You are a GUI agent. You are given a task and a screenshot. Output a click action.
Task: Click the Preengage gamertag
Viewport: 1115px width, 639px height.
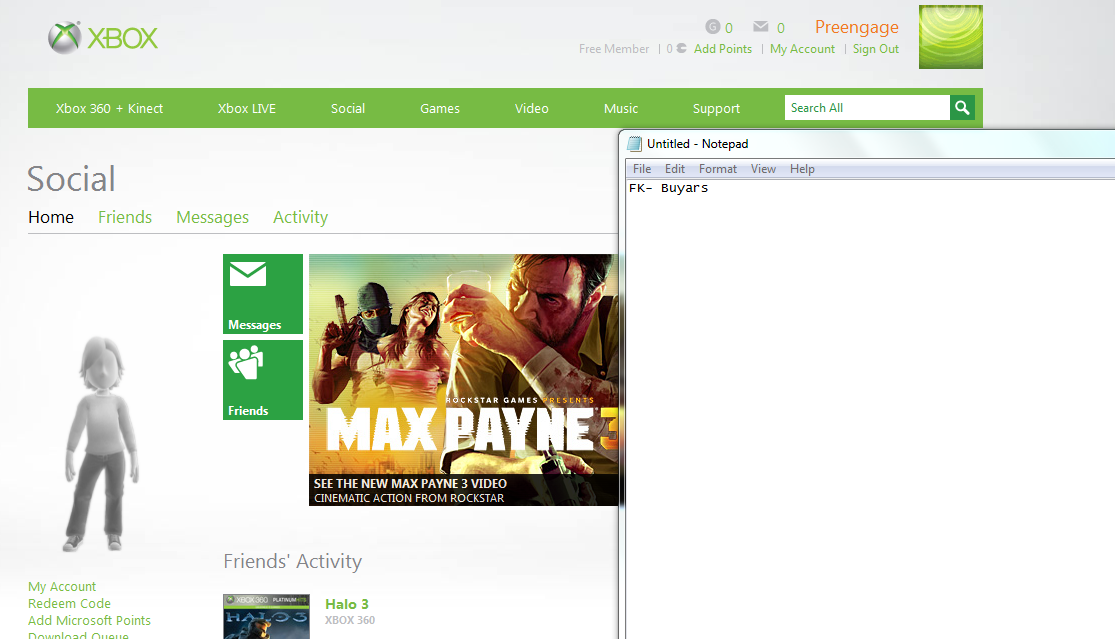(856, 27)
